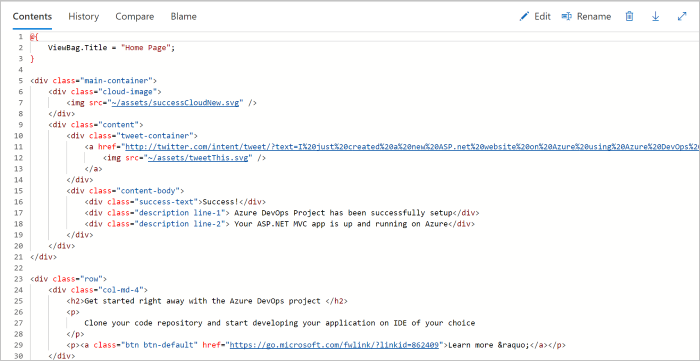The width and height of the screenshot is (700, 361).
Task: Click the Rename button
Action: 586,17
